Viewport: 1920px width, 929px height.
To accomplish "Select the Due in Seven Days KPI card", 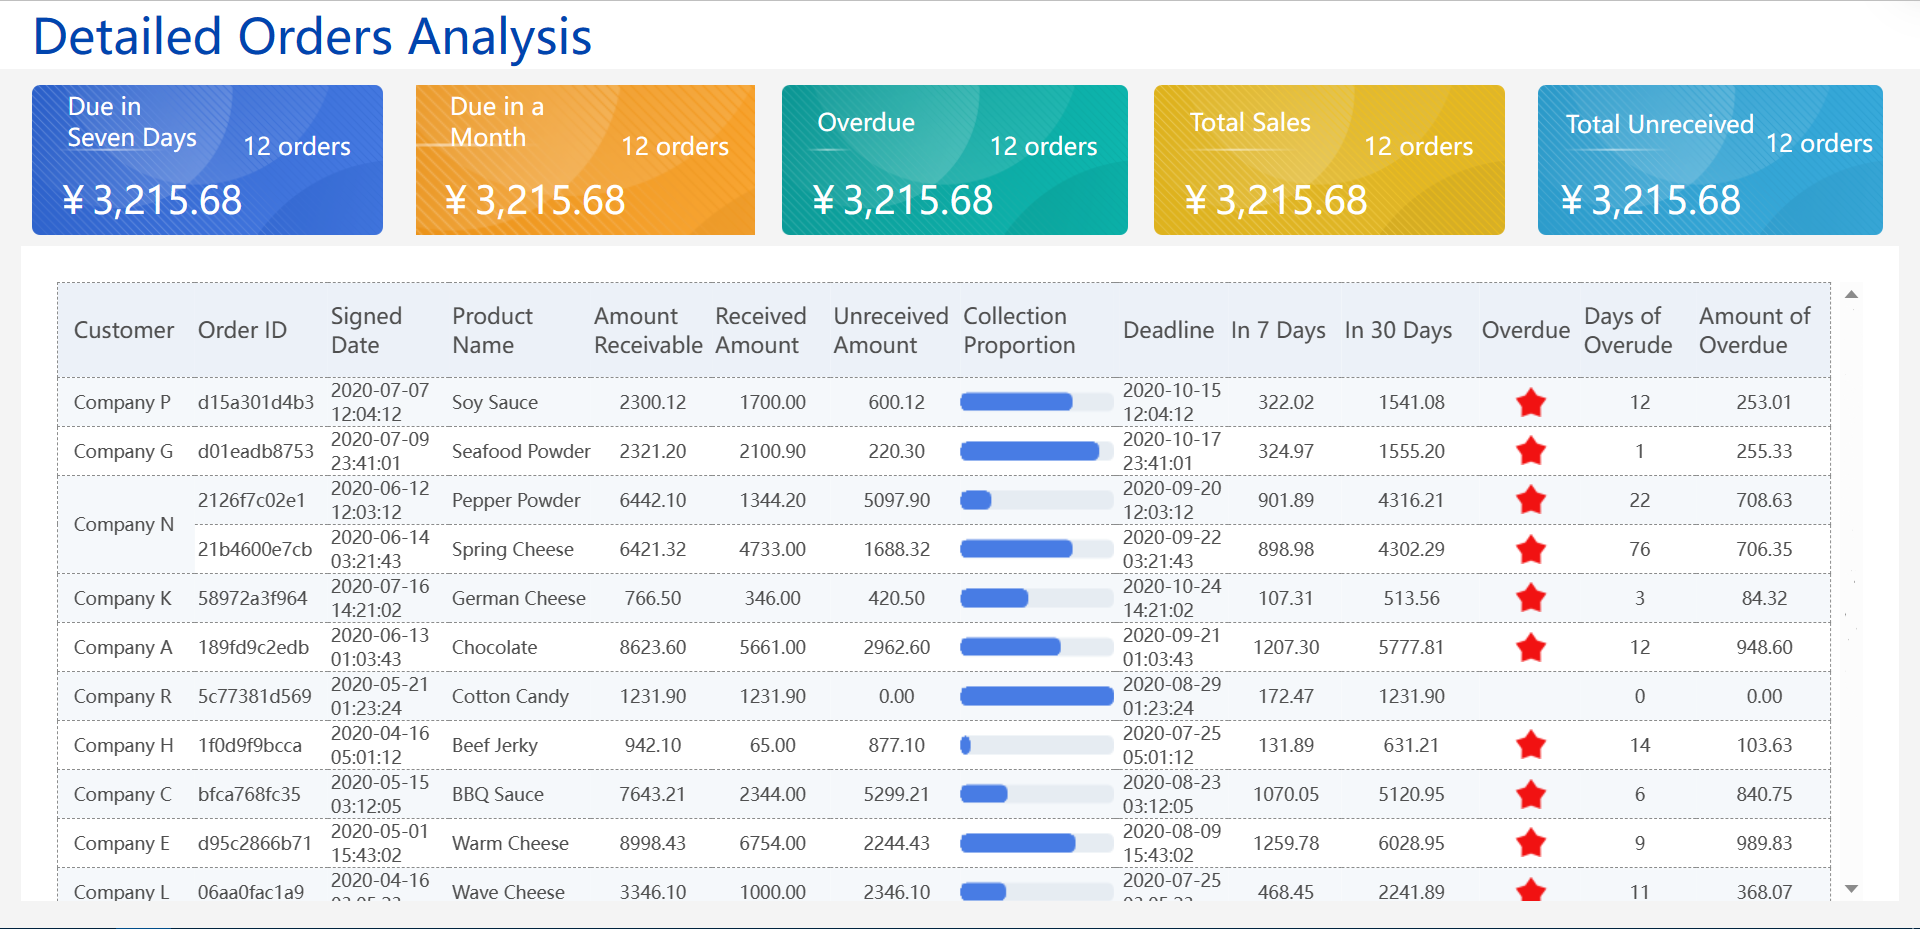I will 207,160.
